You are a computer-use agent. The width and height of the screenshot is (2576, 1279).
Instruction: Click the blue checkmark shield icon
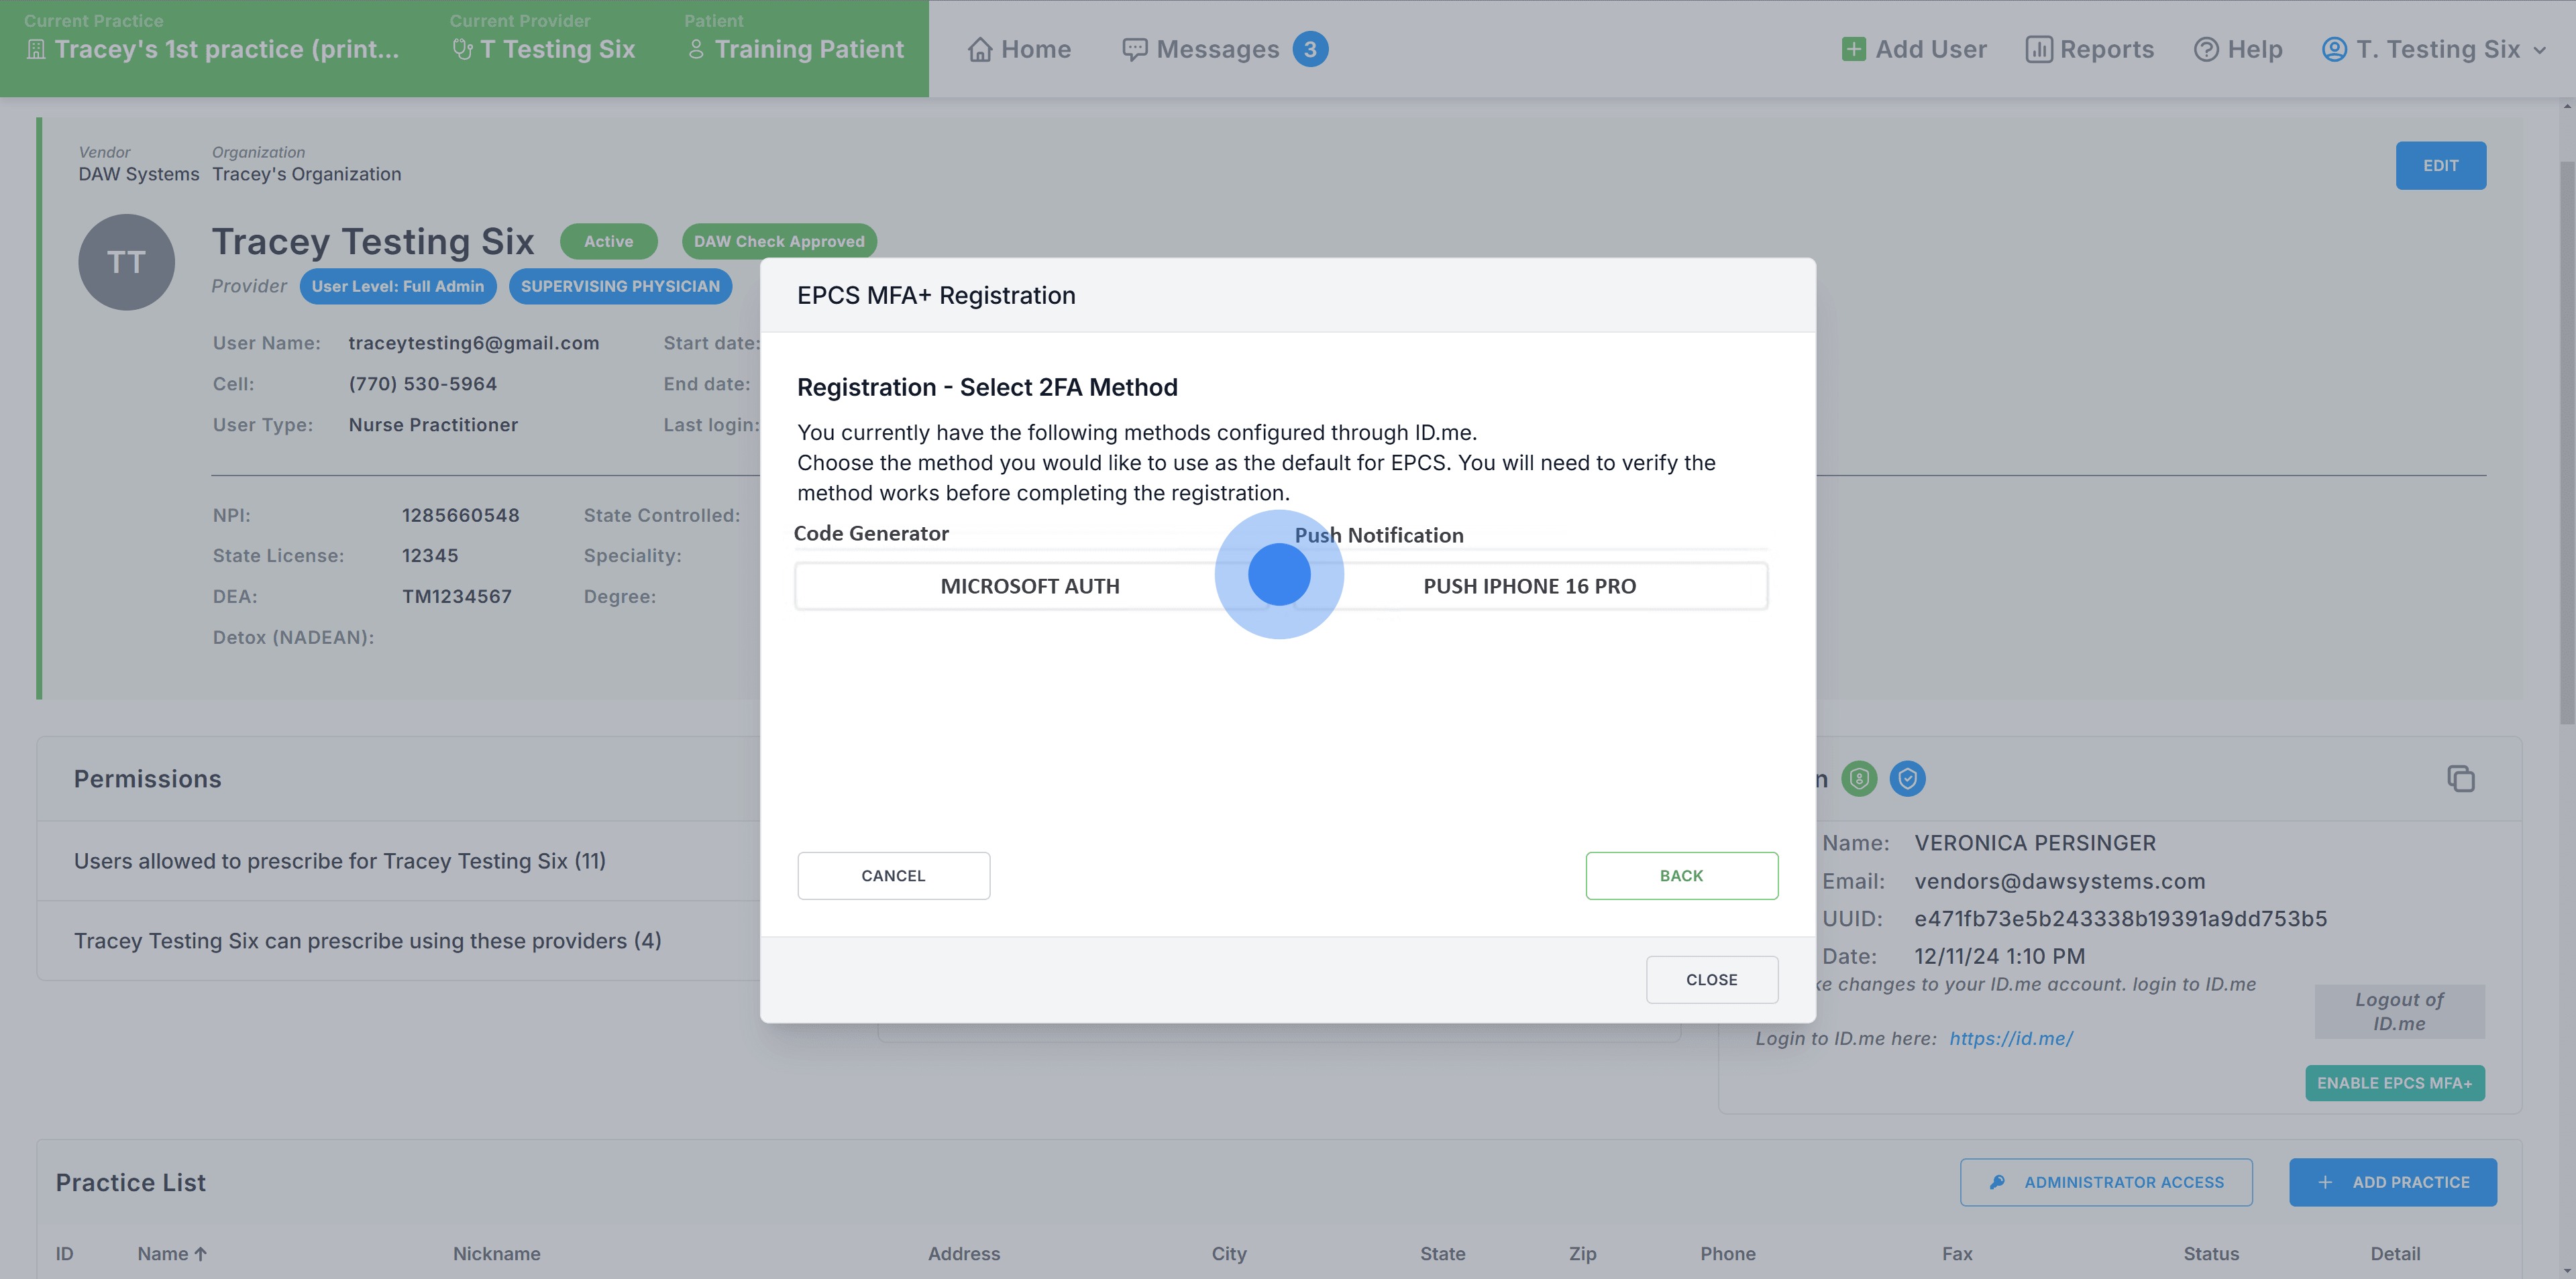(1907, 779)
